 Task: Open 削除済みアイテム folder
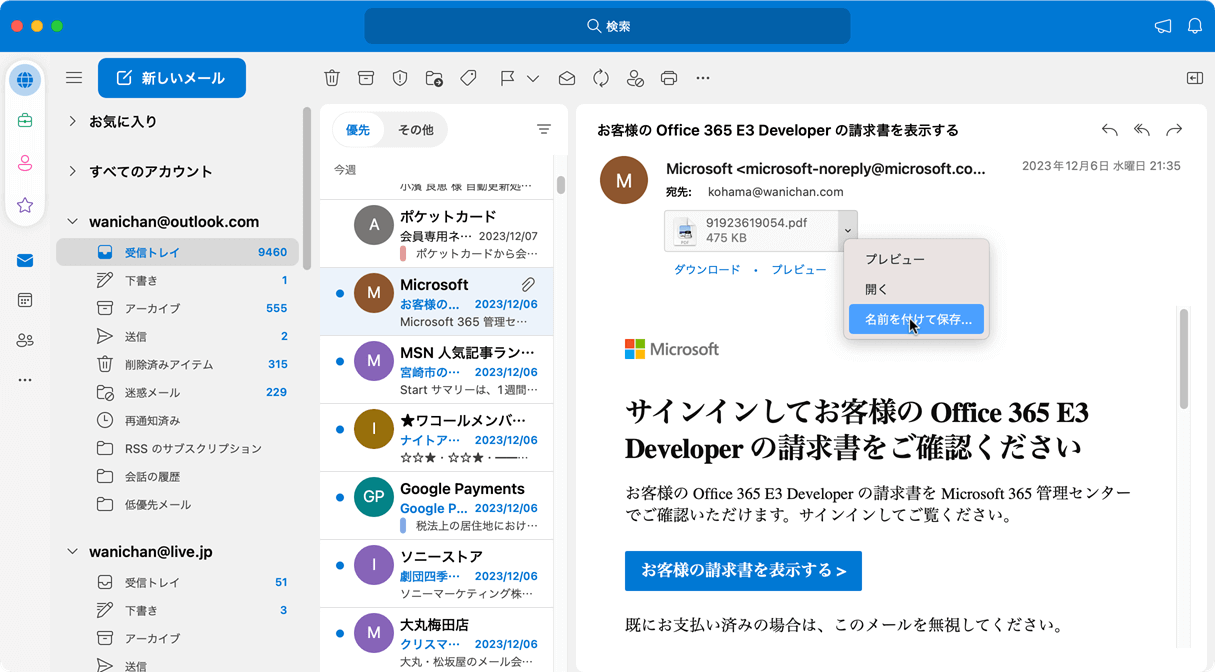[177, 364]
